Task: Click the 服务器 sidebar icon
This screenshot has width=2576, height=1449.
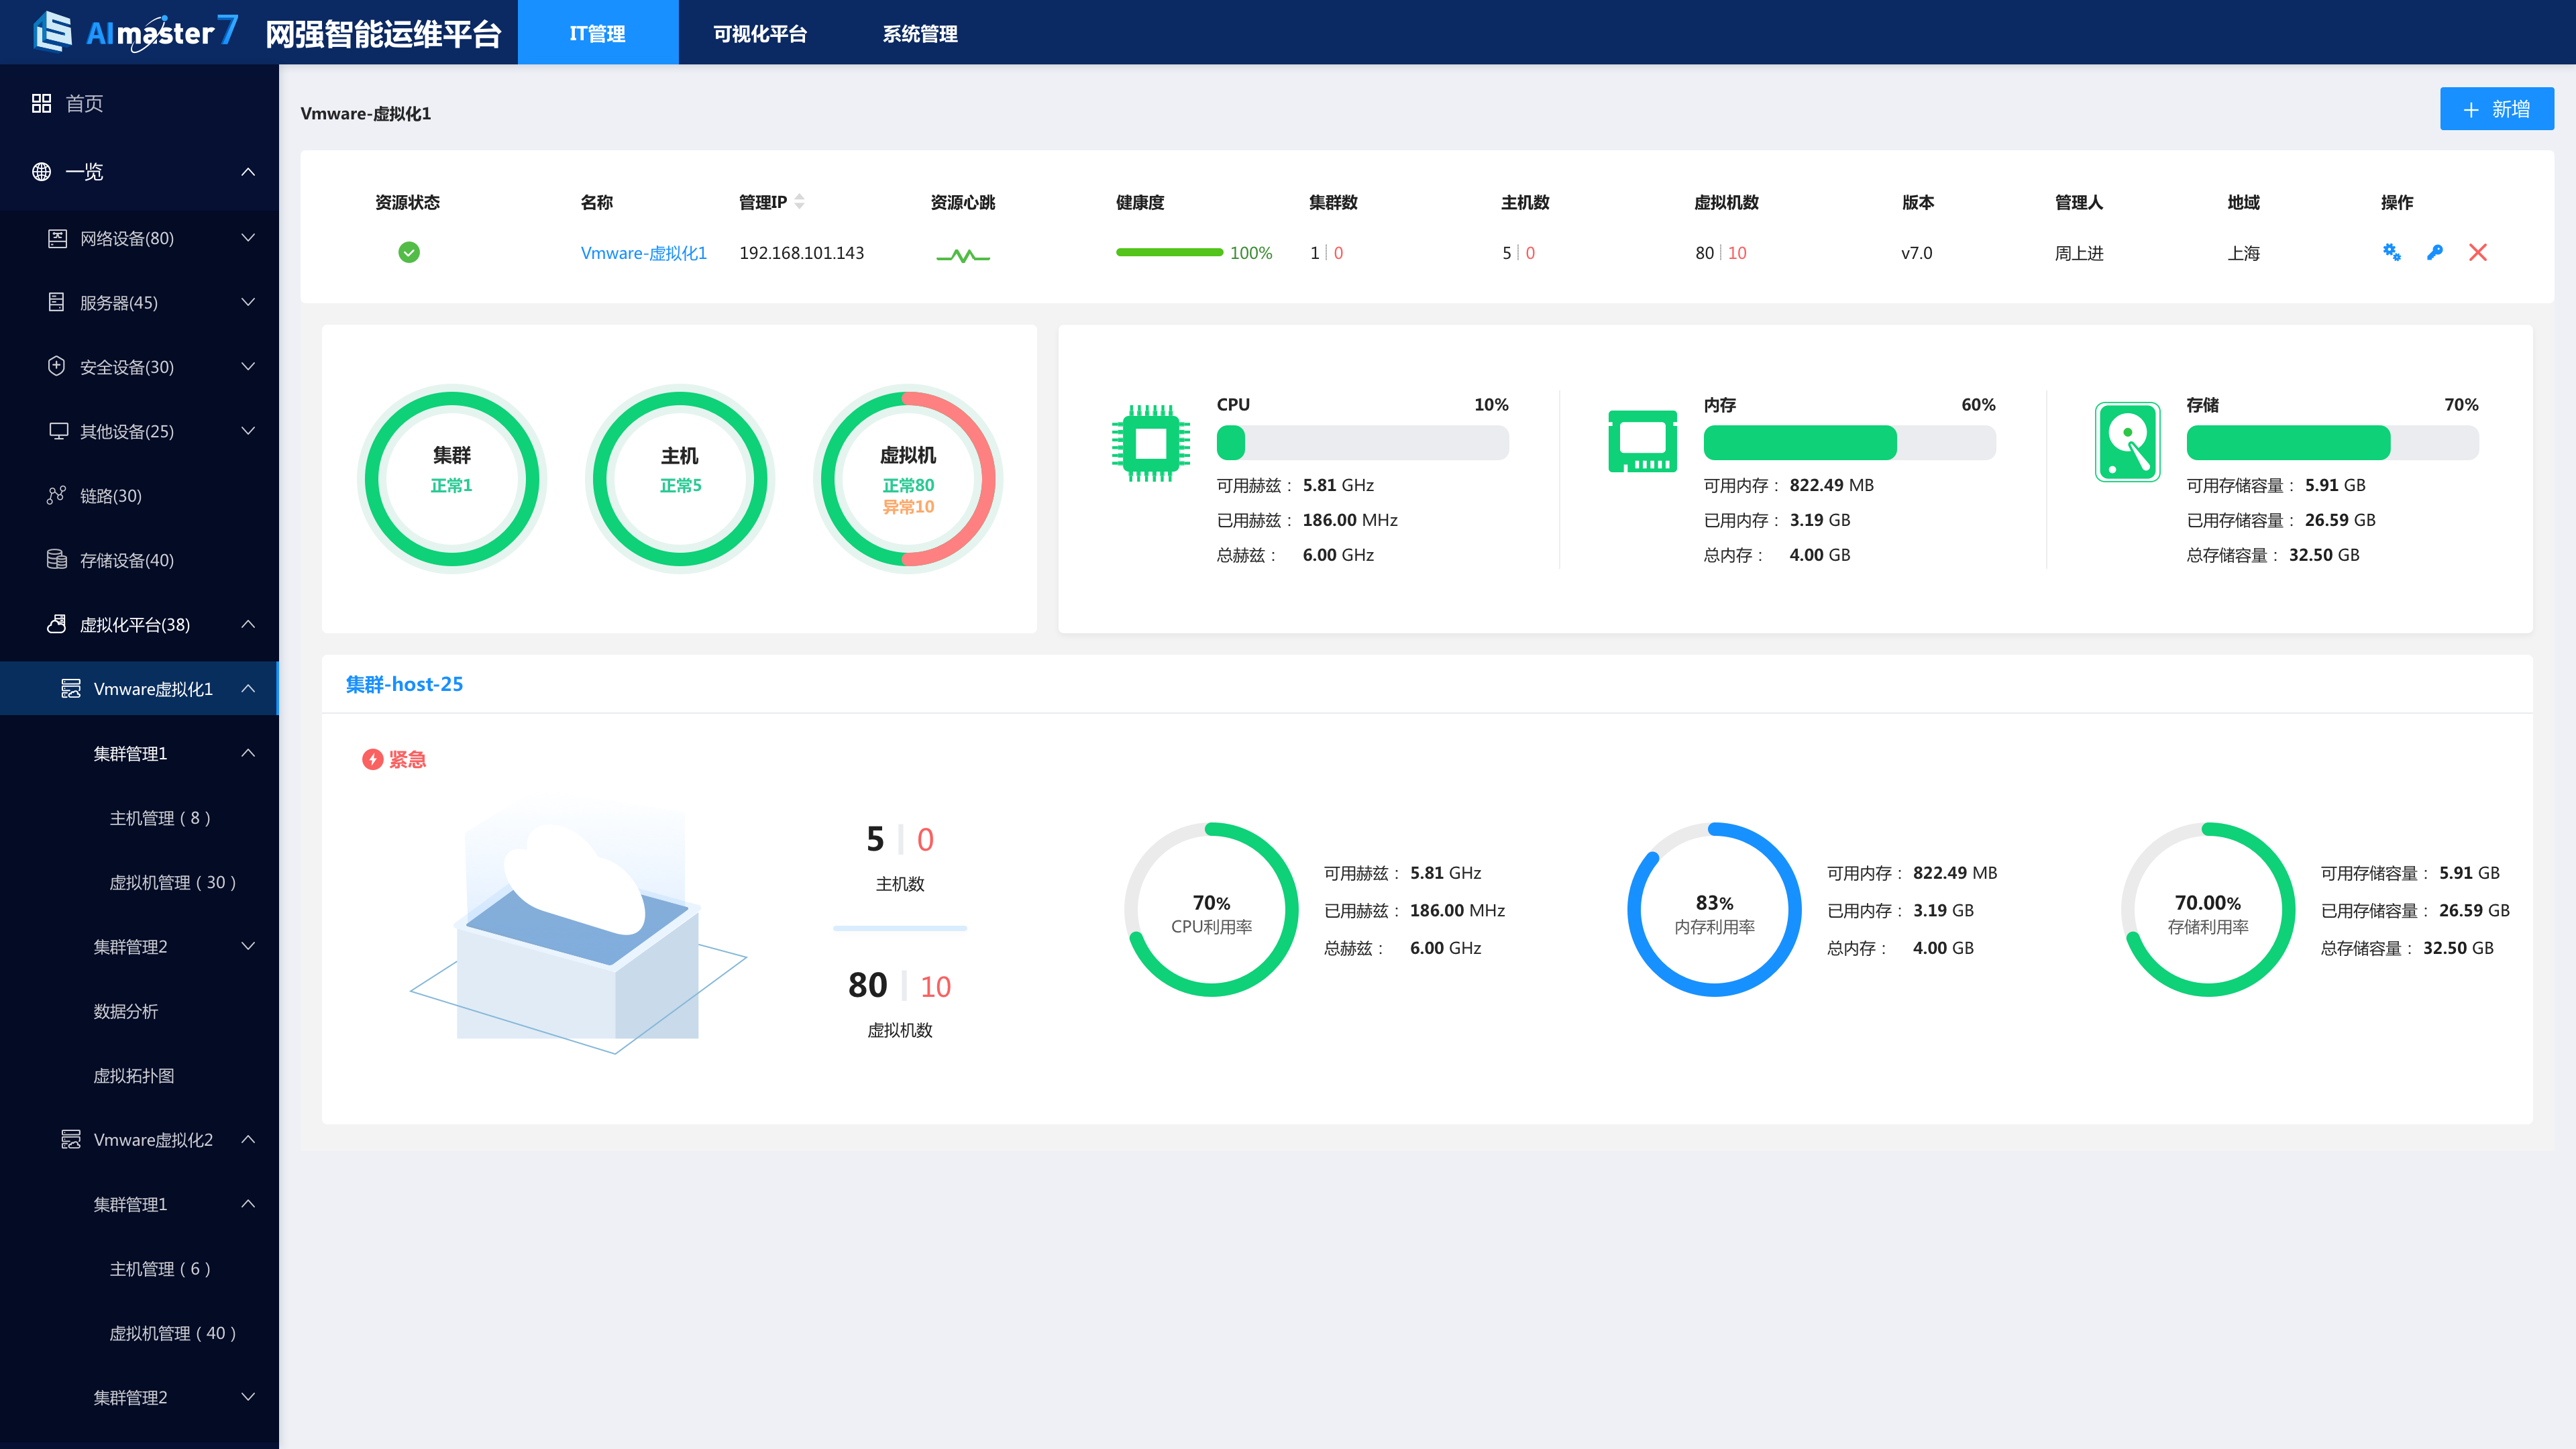Action: [x=57, y=302]
